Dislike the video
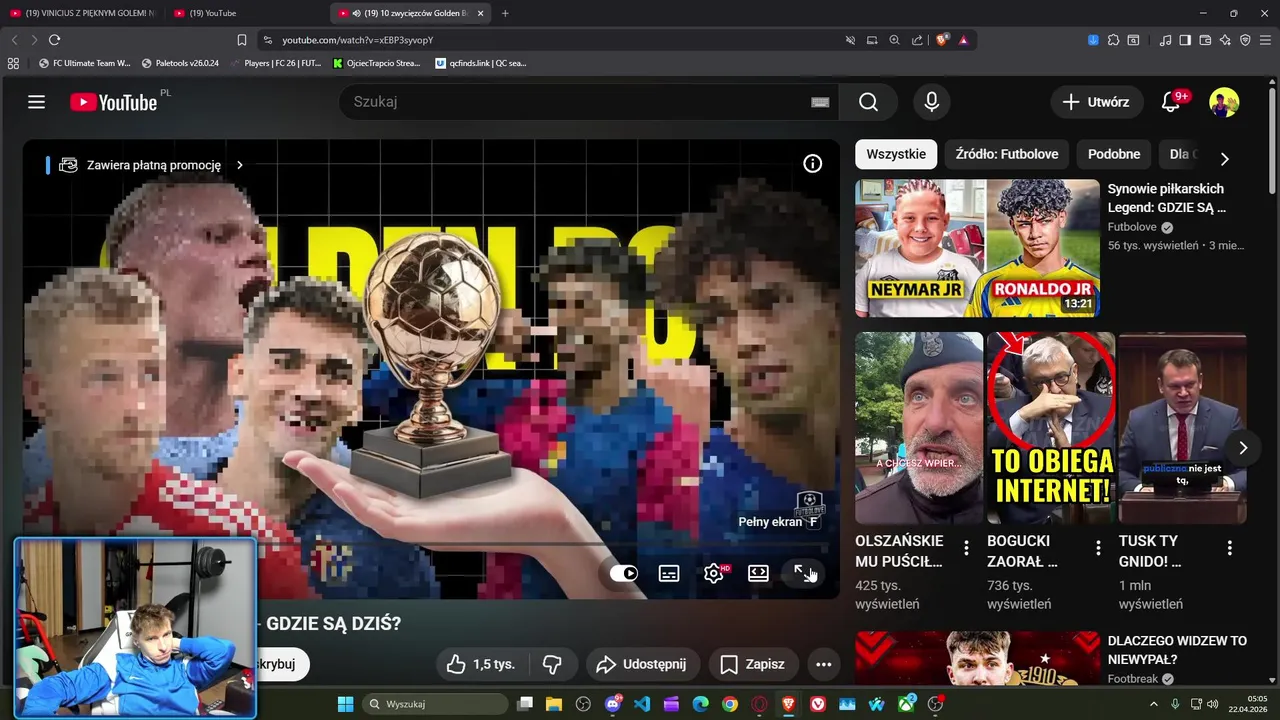Viewport: 1280px width, 720px height. pyautogui.click(x=552, y=664)
